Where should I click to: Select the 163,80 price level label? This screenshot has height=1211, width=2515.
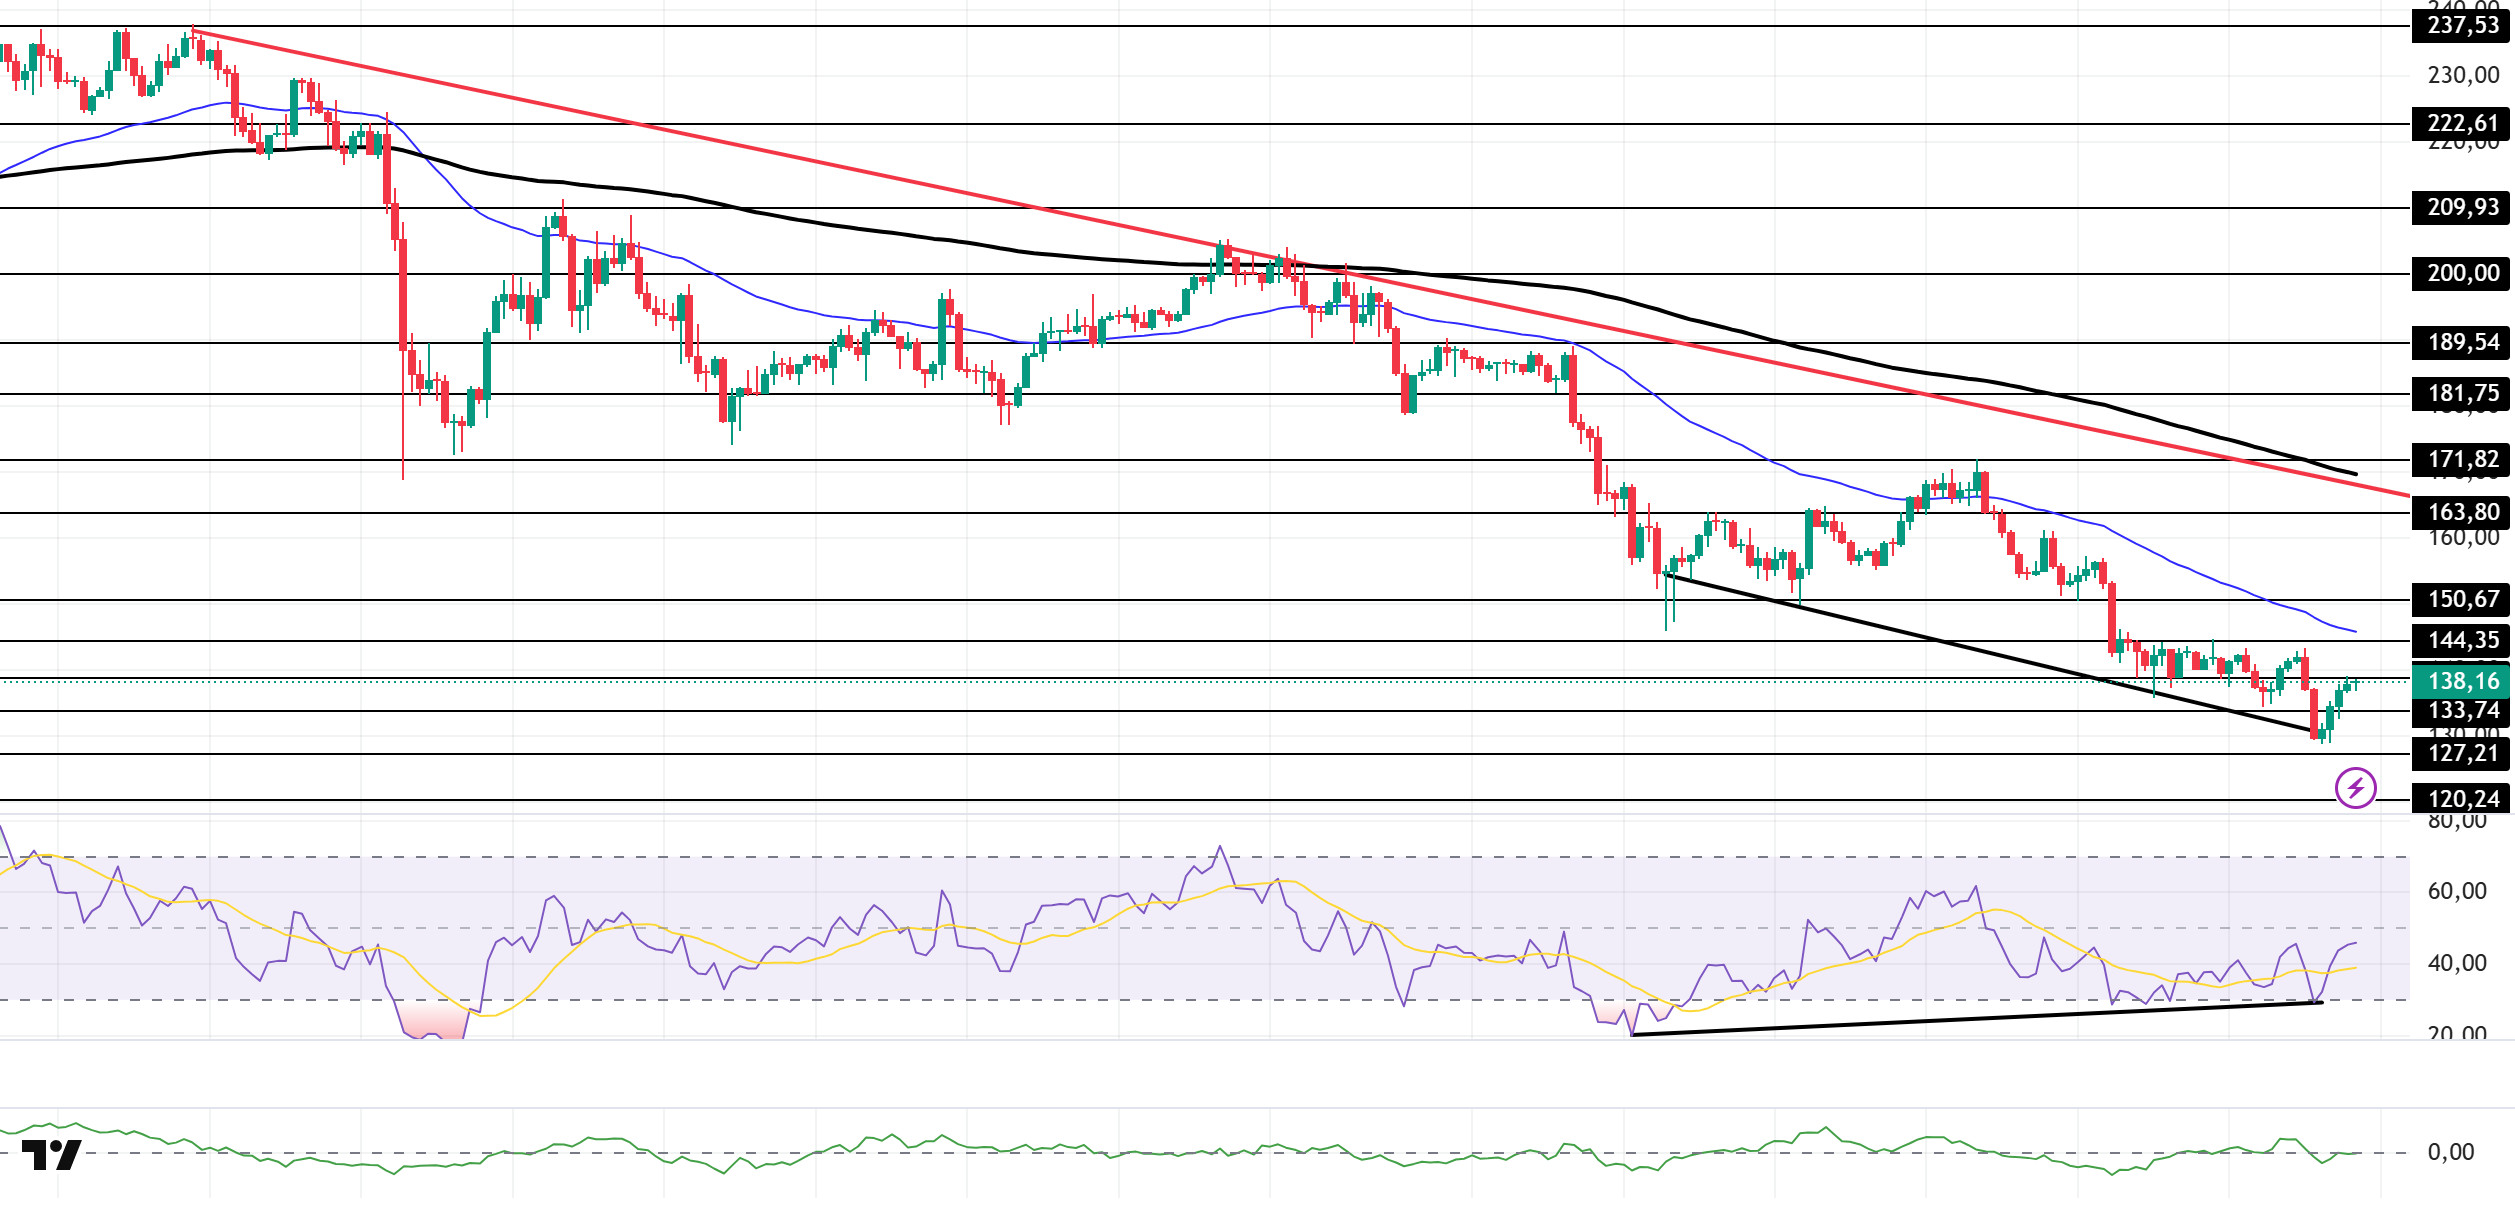pos(2462,512)
